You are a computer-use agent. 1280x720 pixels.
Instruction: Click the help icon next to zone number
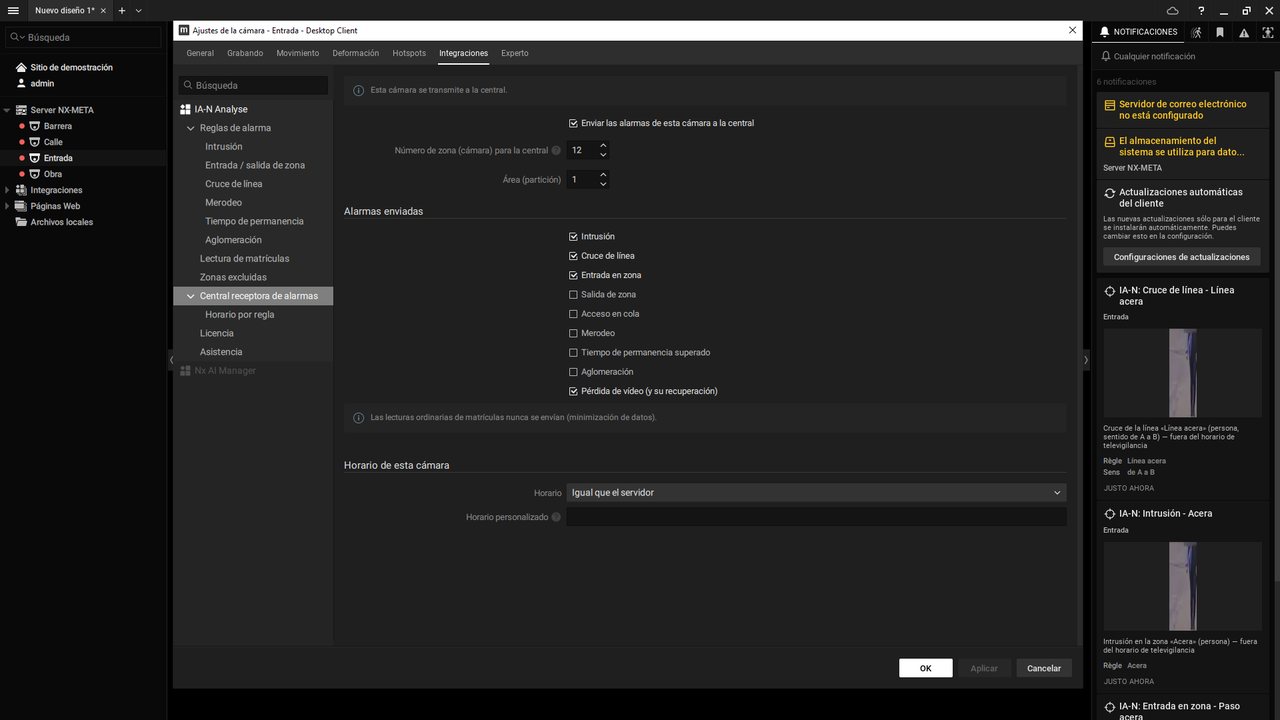click(x=556, y=151)
